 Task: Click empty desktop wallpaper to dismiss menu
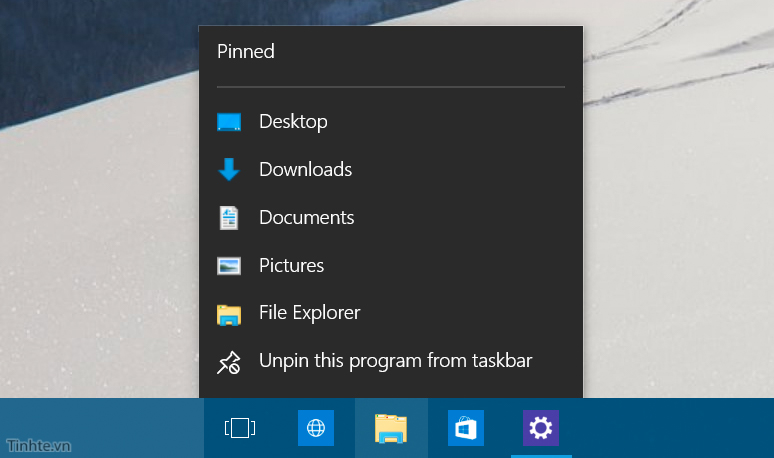(680, 250)
